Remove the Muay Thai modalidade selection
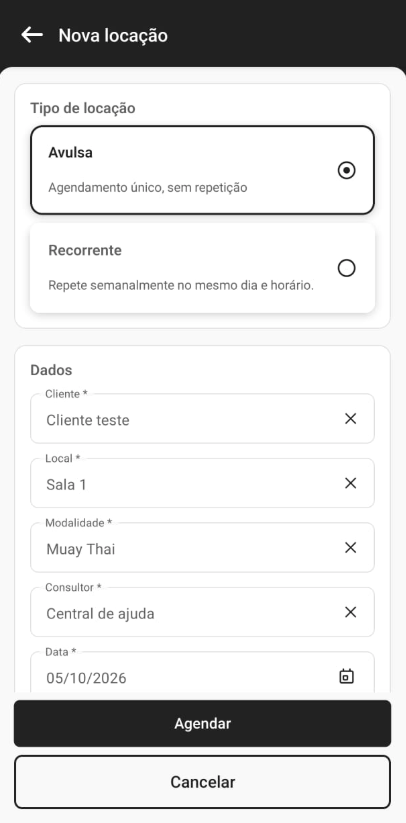The height and width of the screenshot is (823, 406). (350, 548)
